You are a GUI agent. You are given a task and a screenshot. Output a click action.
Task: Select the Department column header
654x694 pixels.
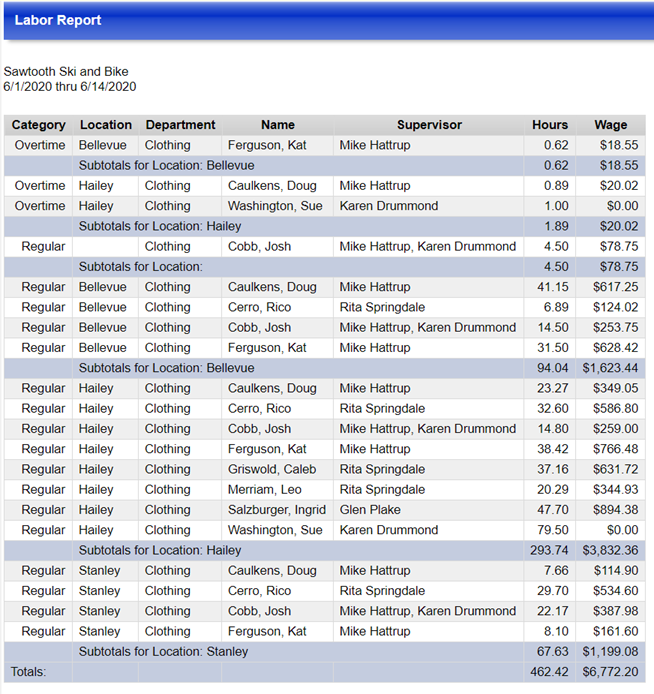[x=180, y=125]
